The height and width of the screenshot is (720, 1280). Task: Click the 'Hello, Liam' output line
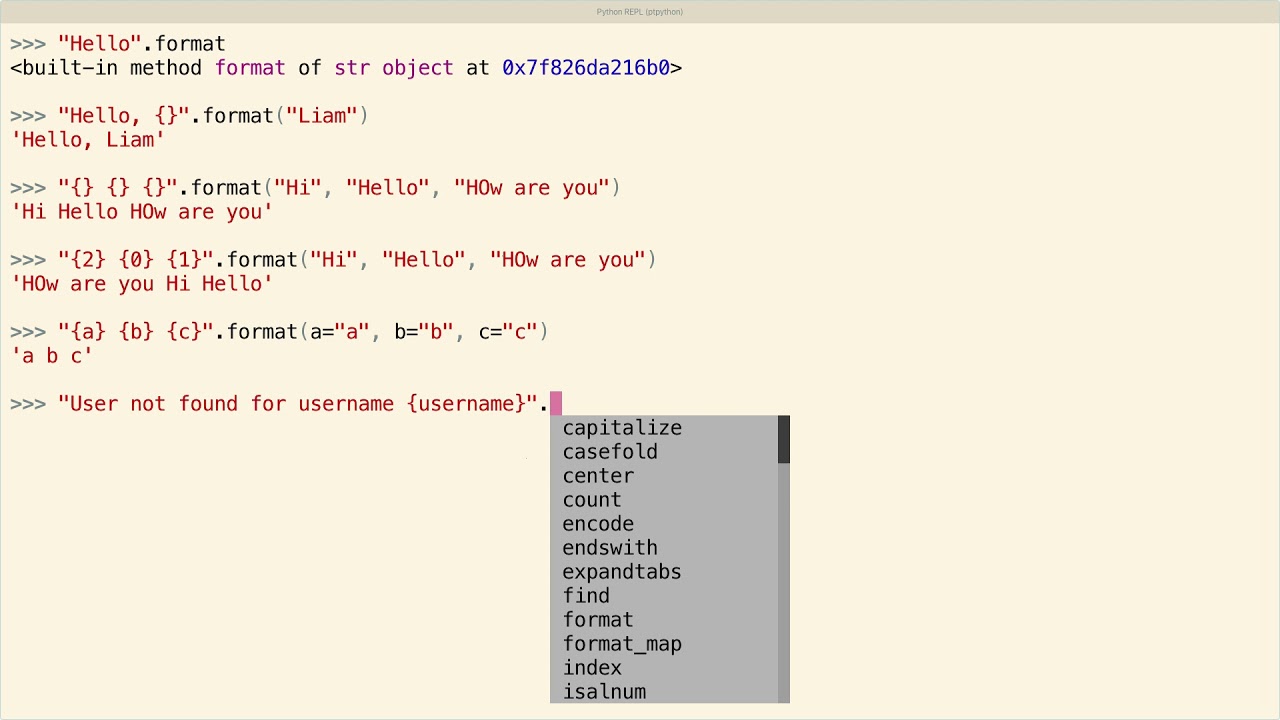click(88, 140)
